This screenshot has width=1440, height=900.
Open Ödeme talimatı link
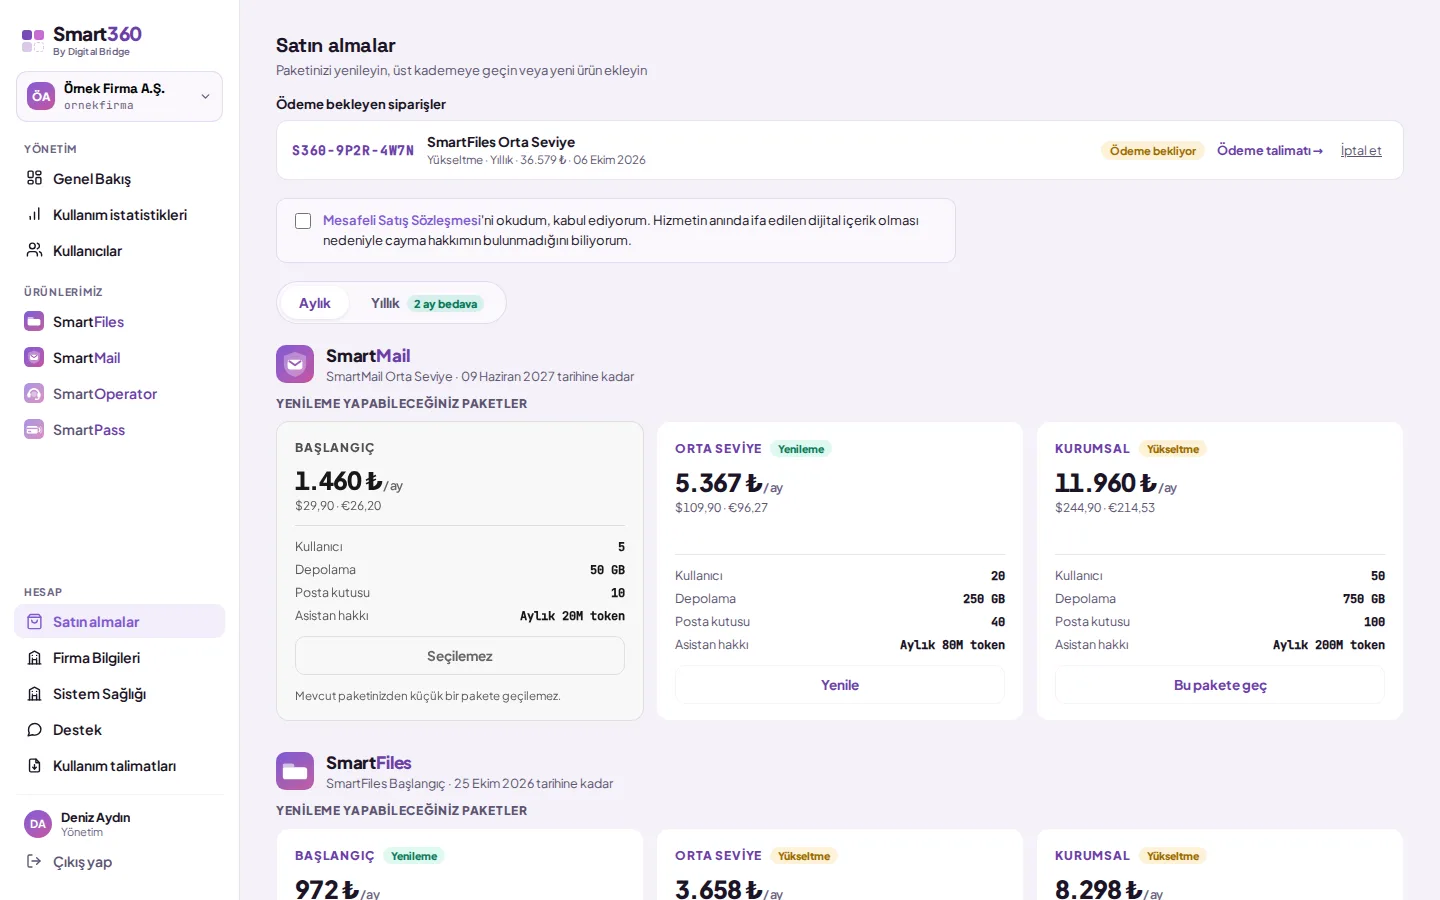[x=1270, y=150]
